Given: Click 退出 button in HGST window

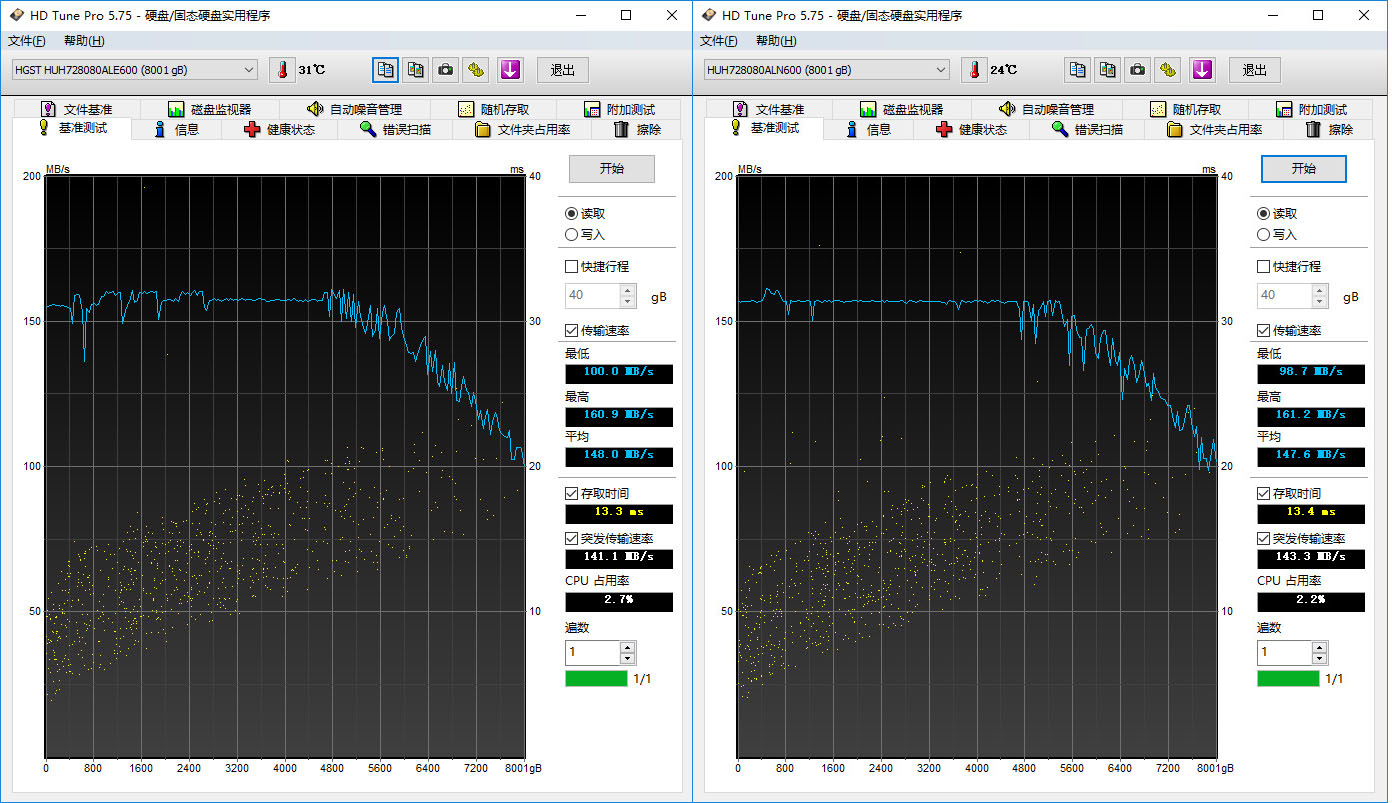Looking at the screenshot, I should (x=563, y=70).
